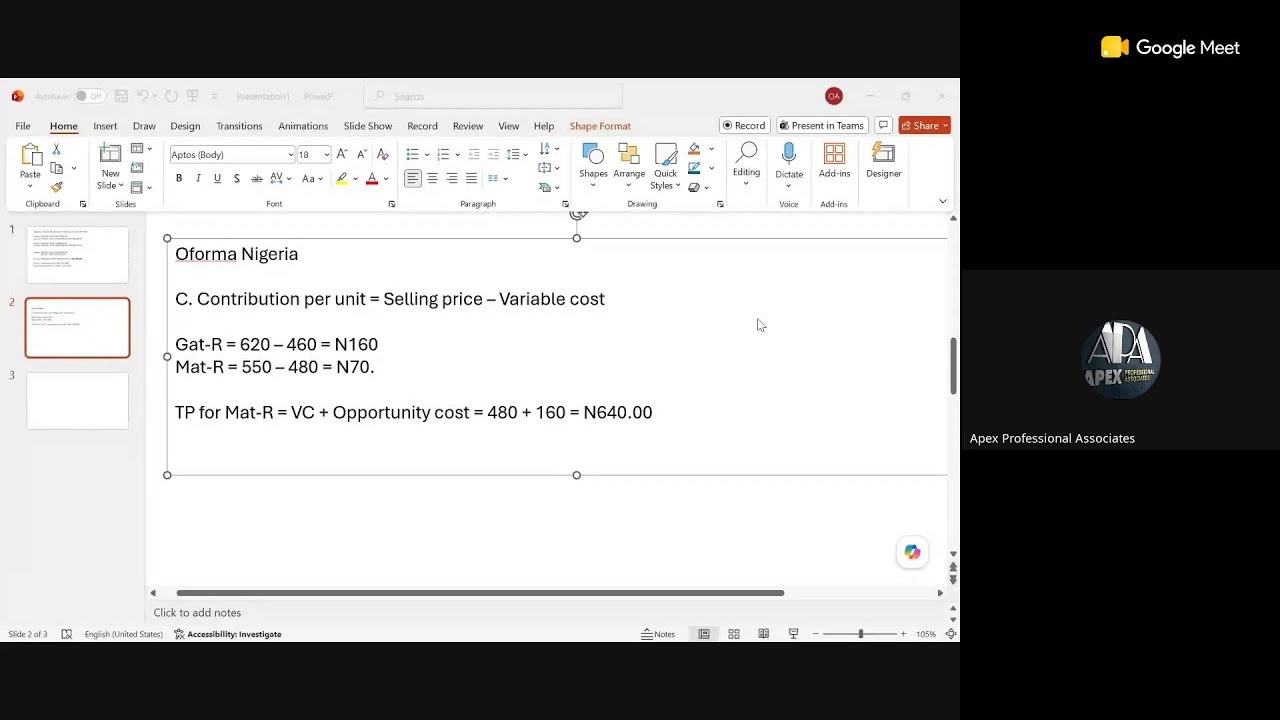Toggle Italic formatting
1280x720 pixels.
coord(198,178)
